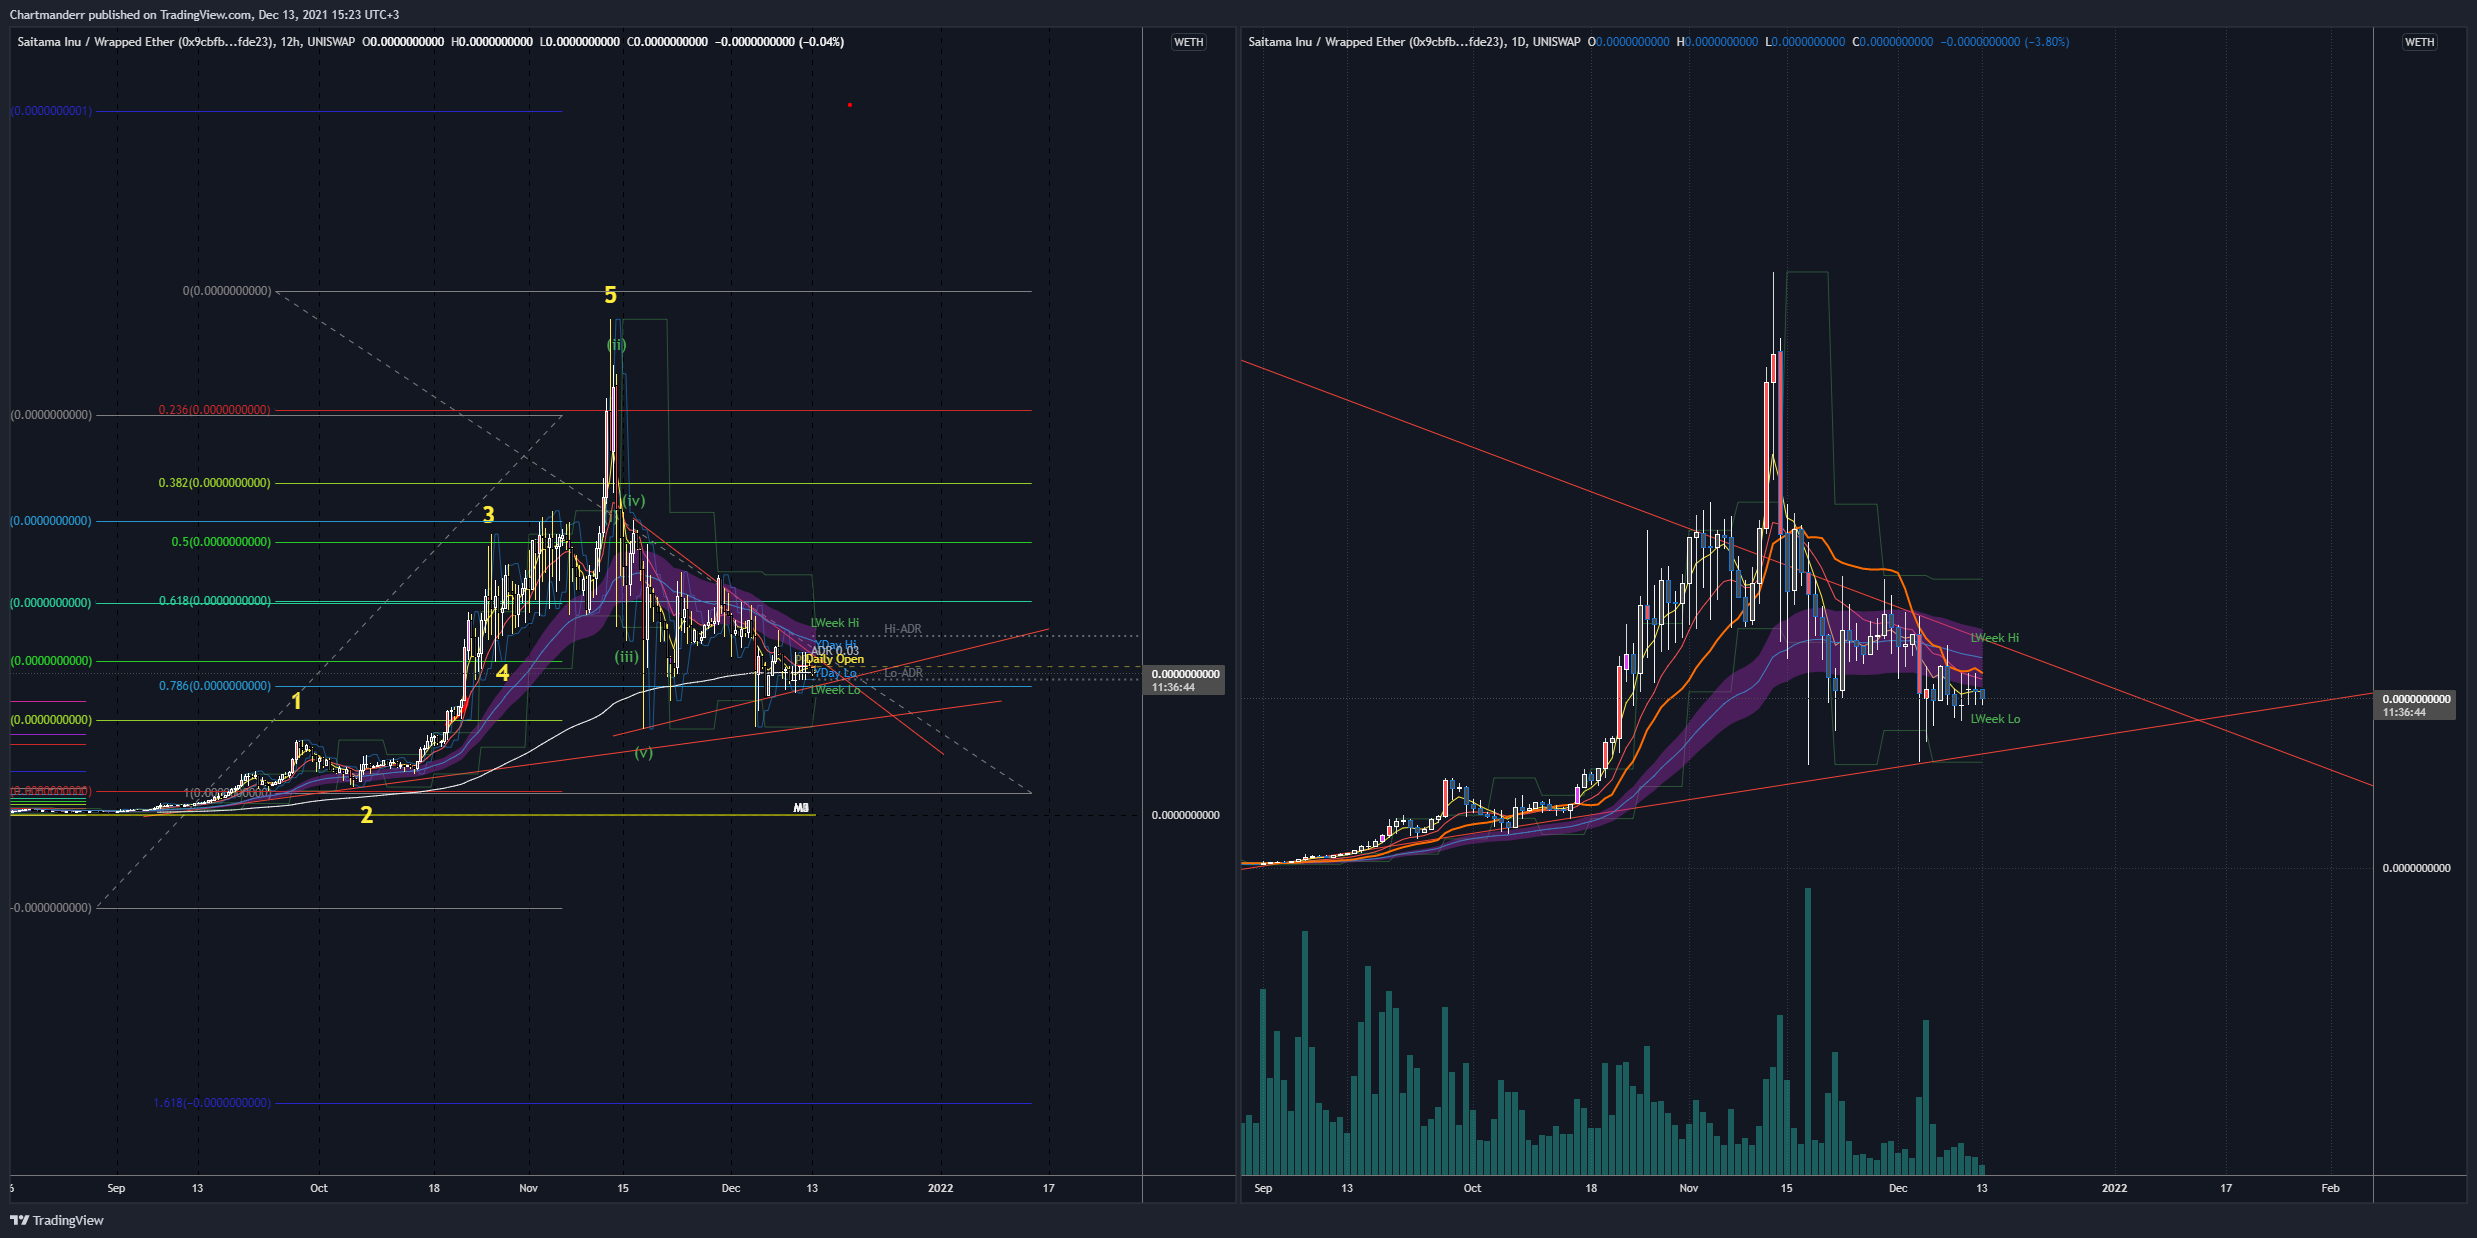Click the 1D UNISWAP Saitama Inu chart title
The width and height of the screenshot is (2477, 1238).
click(1414, 42)
